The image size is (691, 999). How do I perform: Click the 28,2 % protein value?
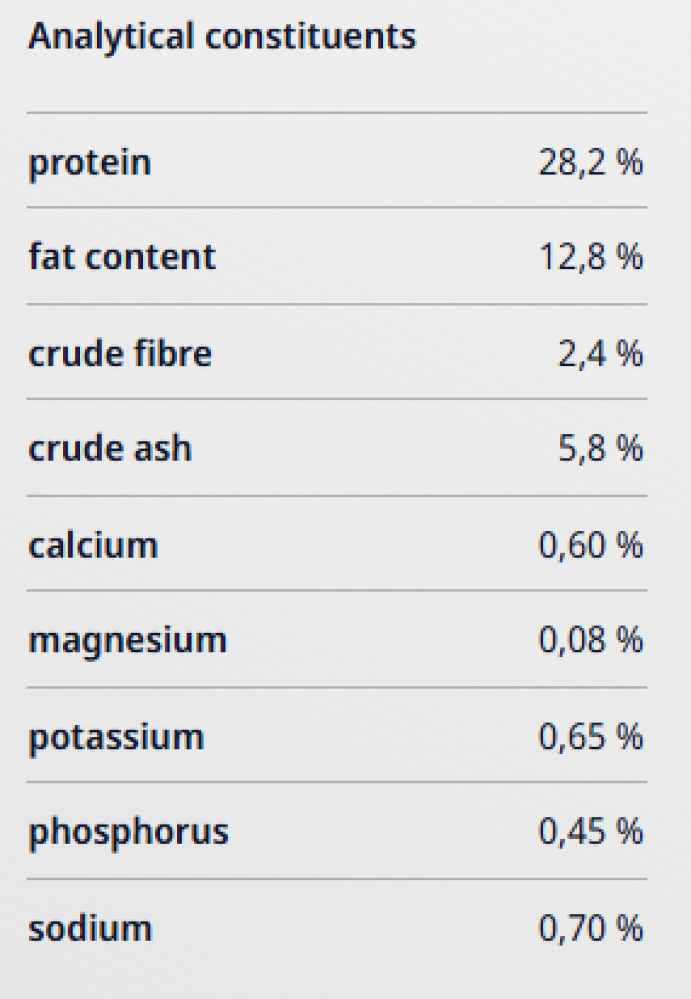coord(590,162)
